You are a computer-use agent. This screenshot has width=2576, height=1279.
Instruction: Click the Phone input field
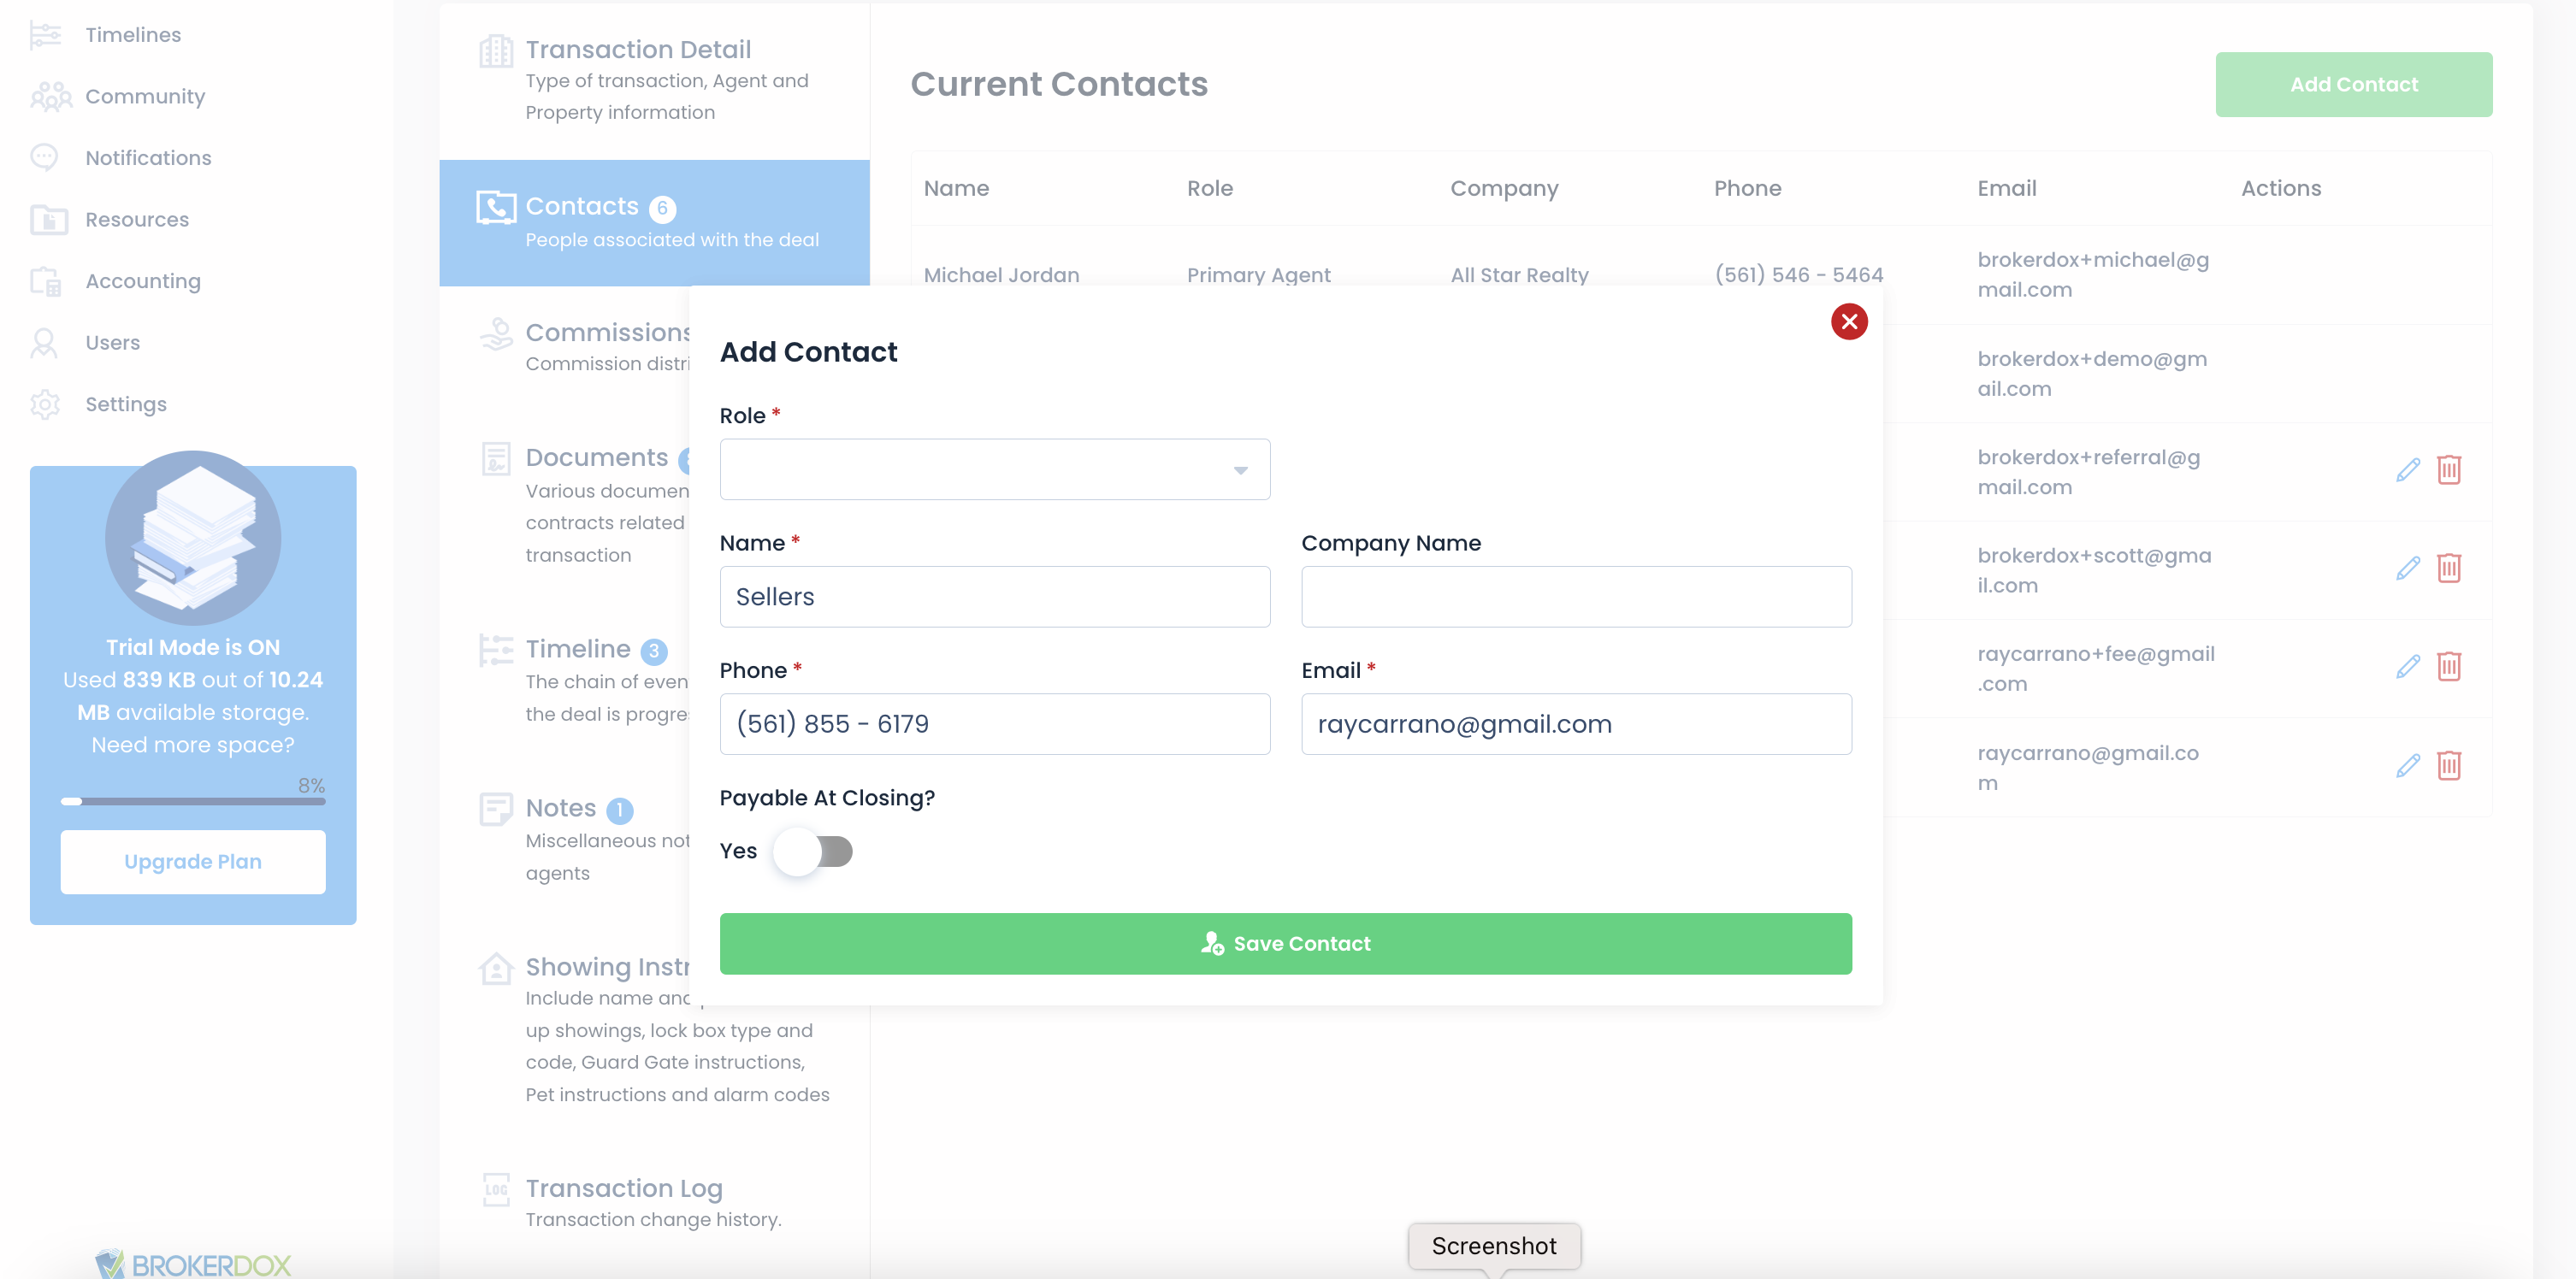[995, 724]
